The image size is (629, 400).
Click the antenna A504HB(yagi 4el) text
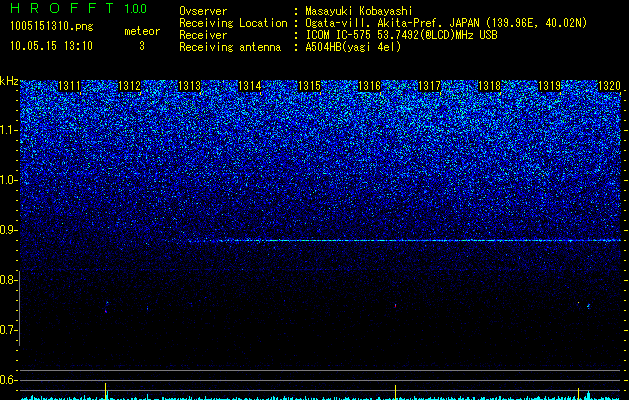pyautogui.click(x=353, y=47)
